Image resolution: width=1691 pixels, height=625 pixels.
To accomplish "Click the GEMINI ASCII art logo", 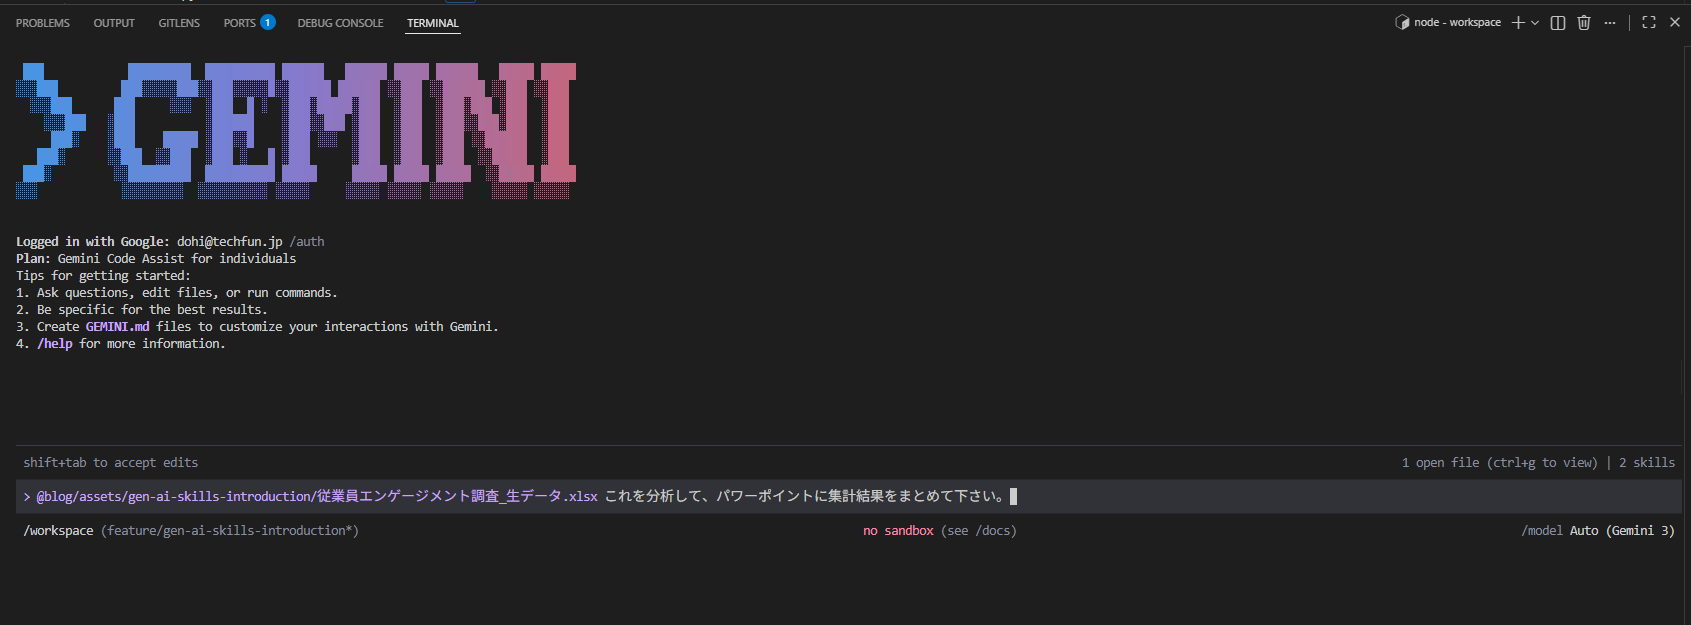I will coord(296,131).
